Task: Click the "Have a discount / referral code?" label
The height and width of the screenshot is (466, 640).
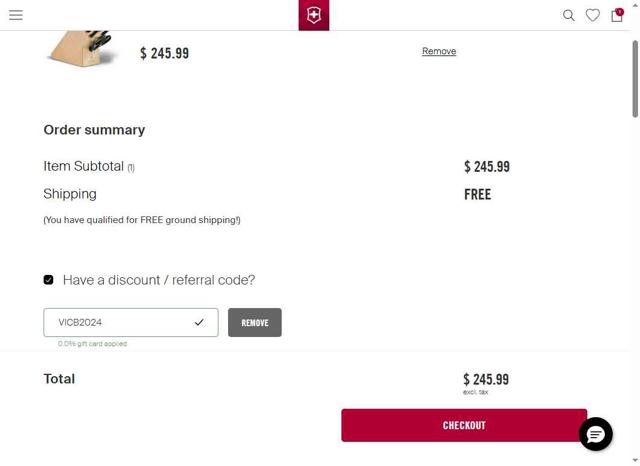Action: point(159,280)
